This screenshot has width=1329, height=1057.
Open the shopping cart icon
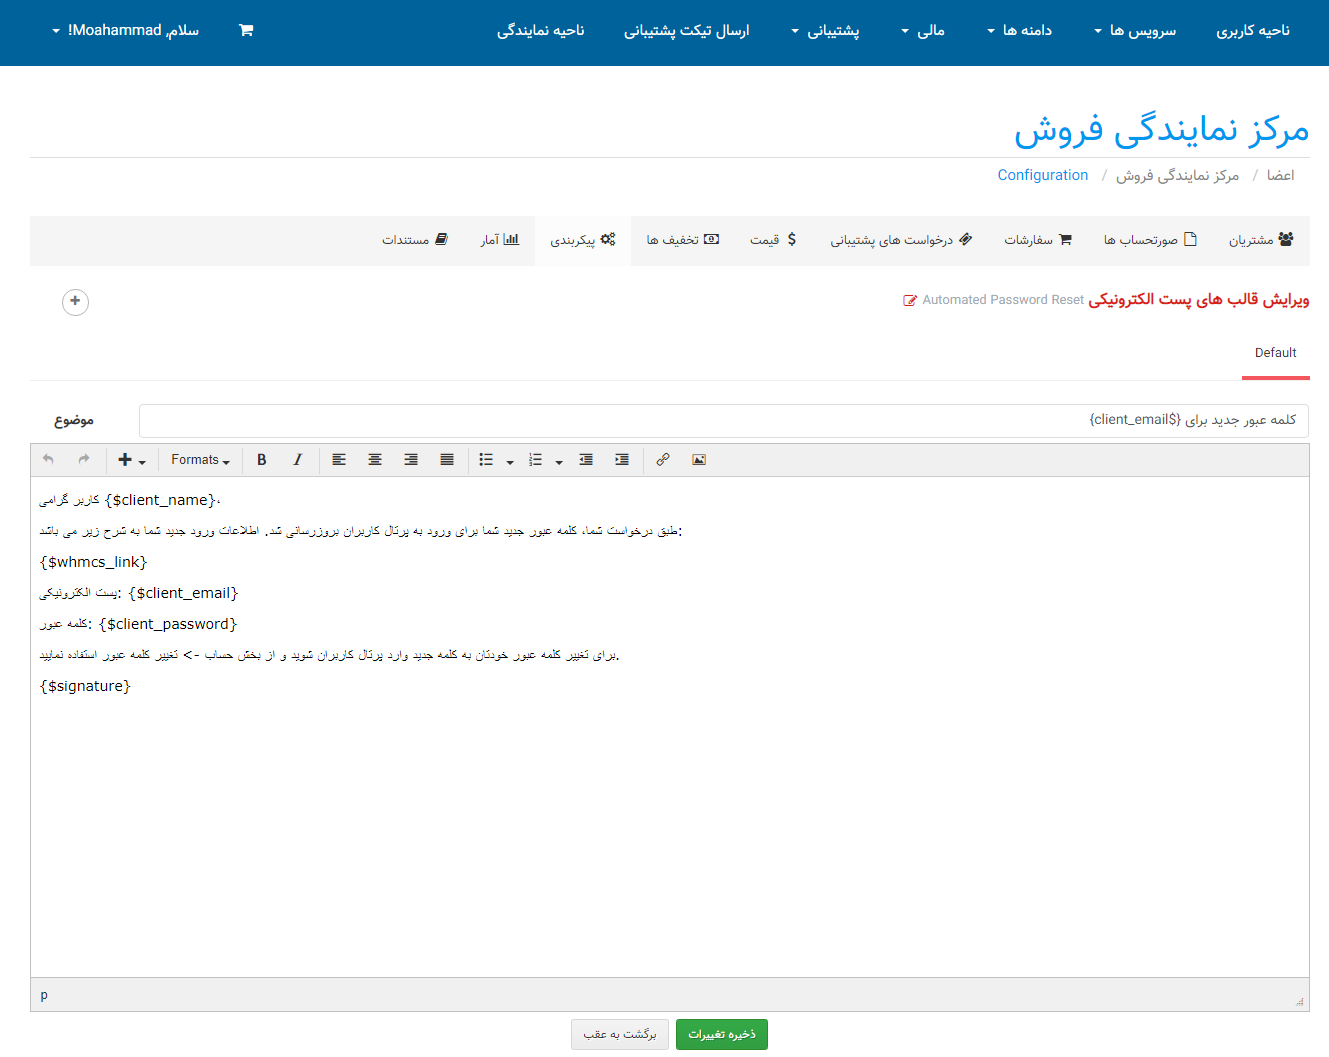[246, 30]
